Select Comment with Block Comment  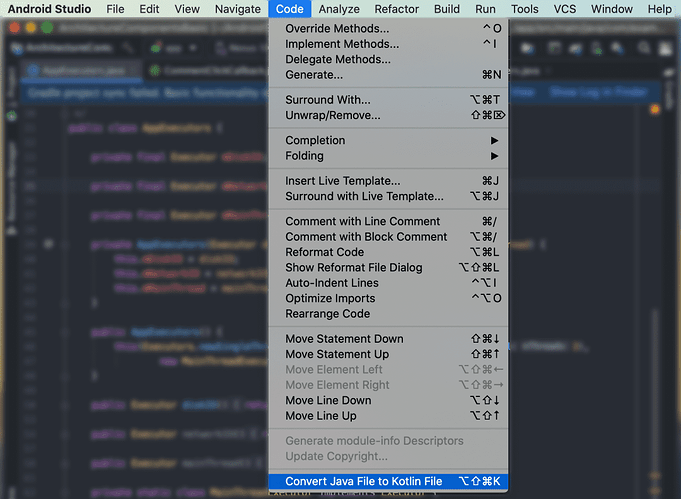[366, 237]
